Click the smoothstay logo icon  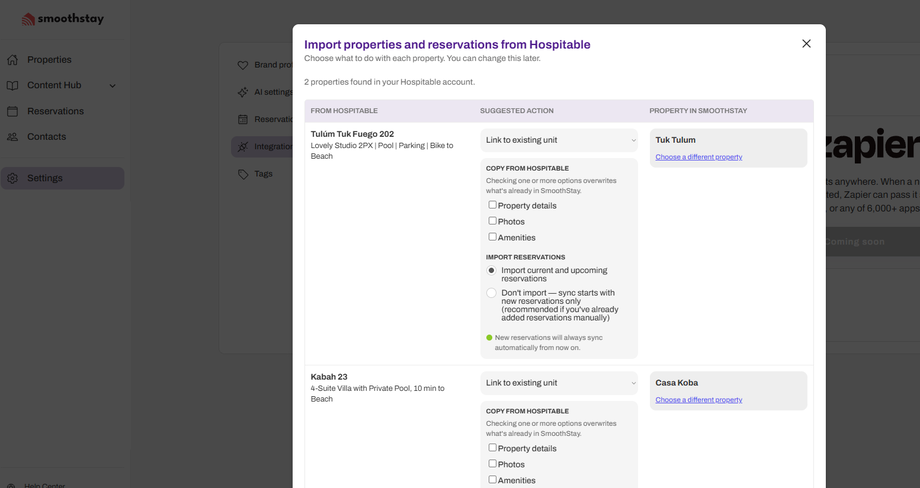[28, 19]
